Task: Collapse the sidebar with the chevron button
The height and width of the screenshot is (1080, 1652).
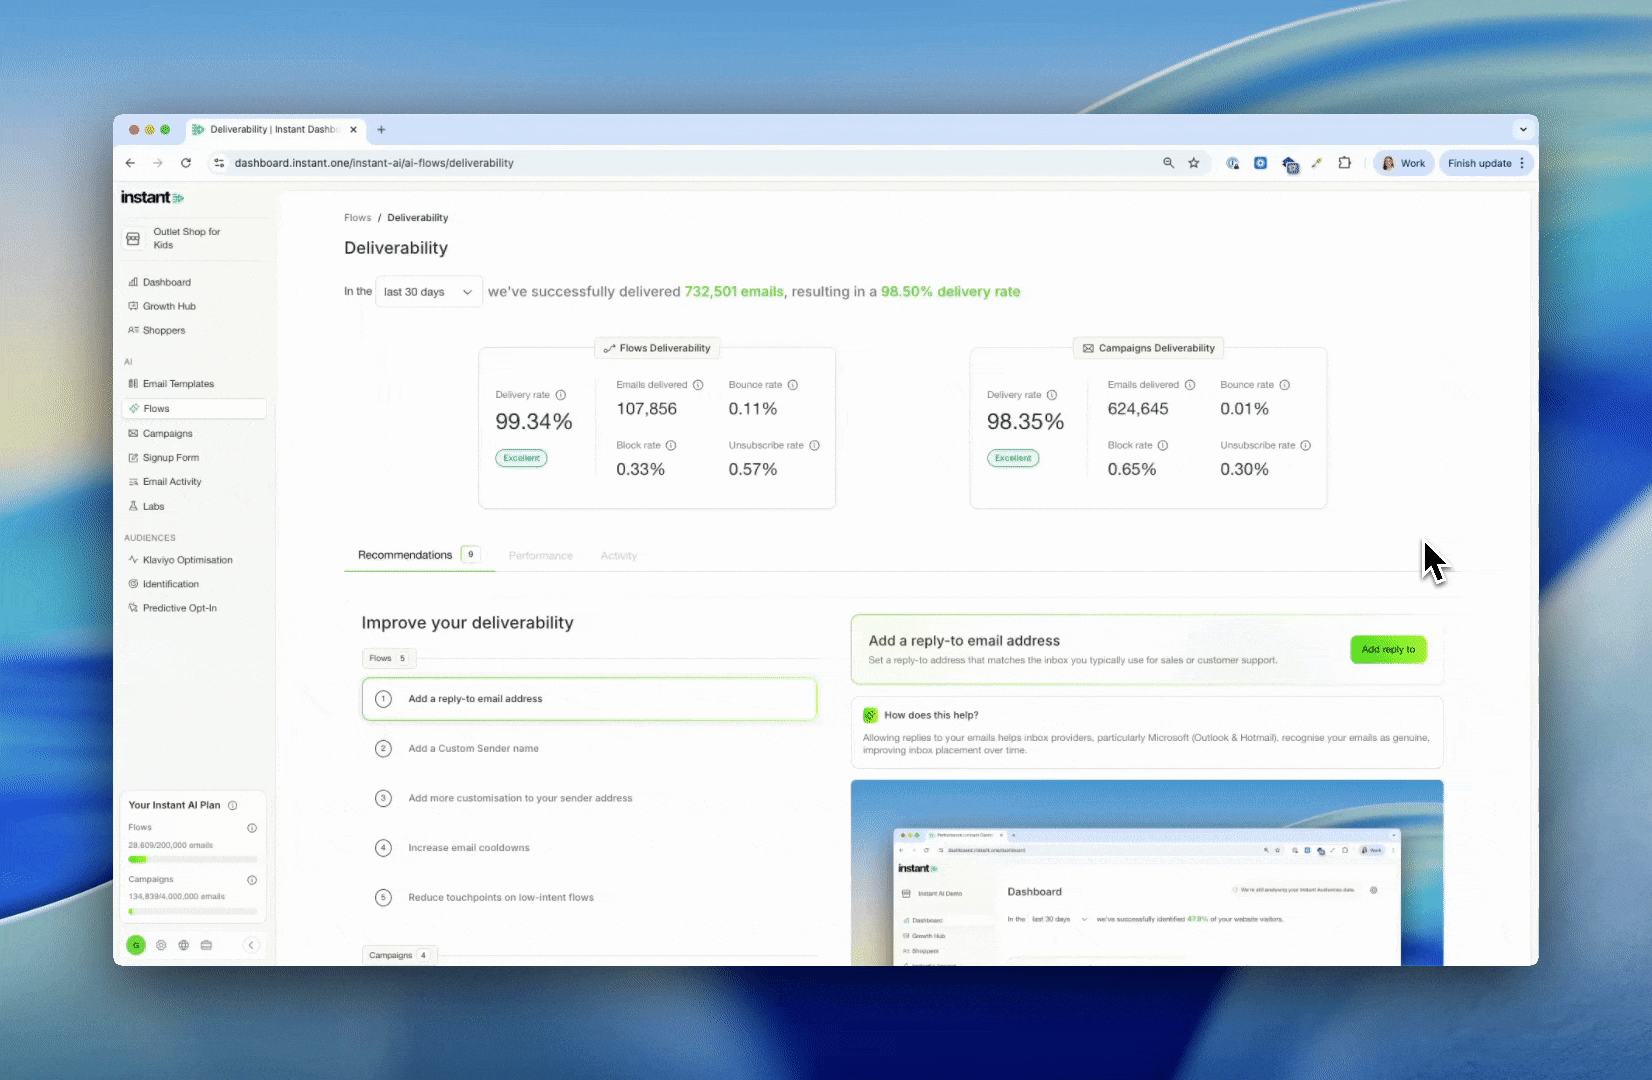Action: point(252,945)
